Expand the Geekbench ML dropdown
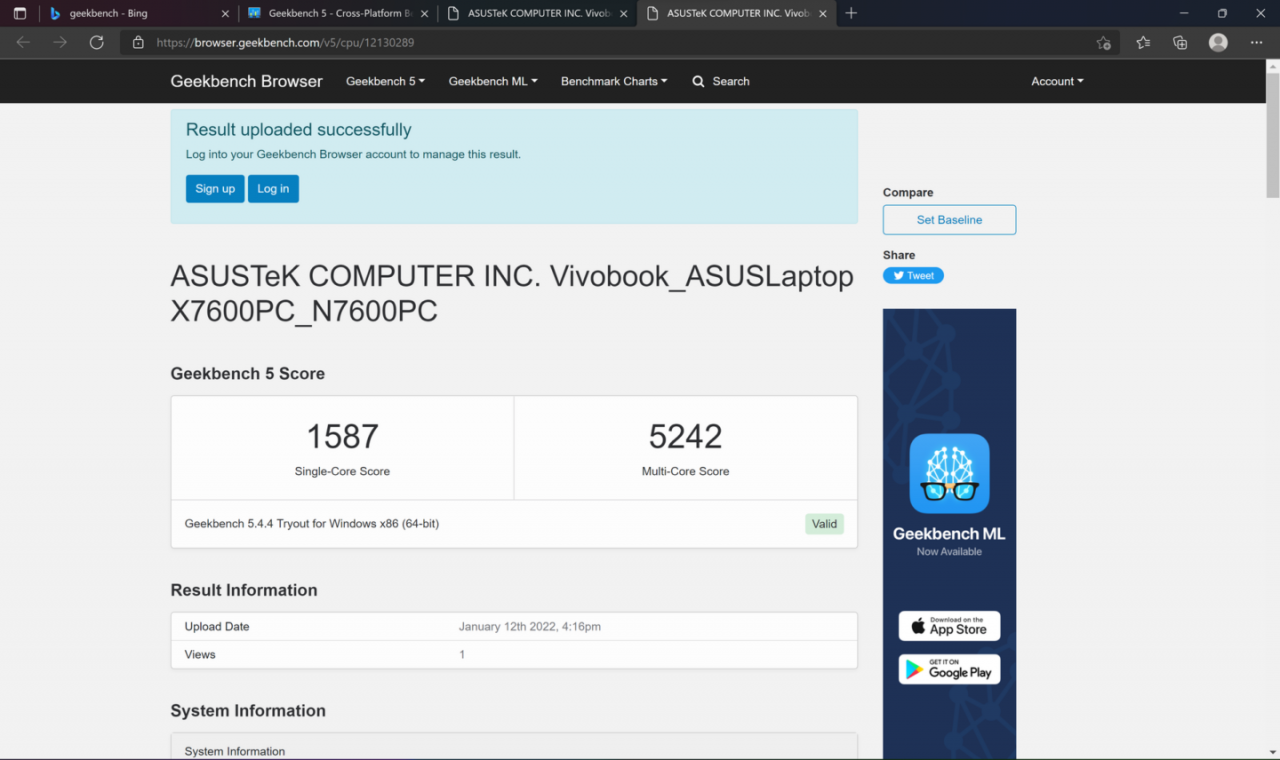1280x760 pixels. click(493, 81)
